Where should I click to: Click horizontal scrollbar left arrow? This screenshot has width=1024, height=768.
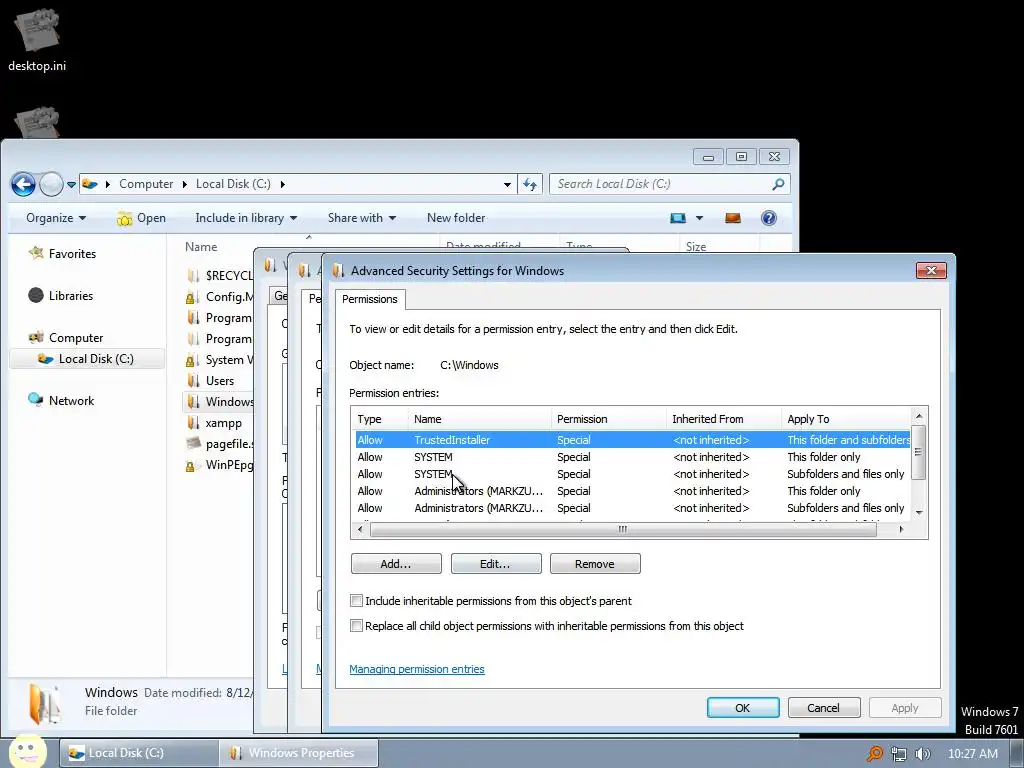(360, 530)
